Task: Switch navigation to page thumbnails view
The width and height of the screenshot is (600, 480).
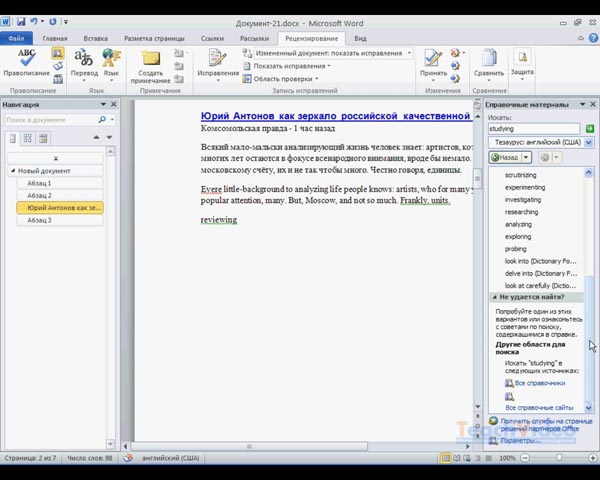Action: pyautogui.click(x=28, y=138)
